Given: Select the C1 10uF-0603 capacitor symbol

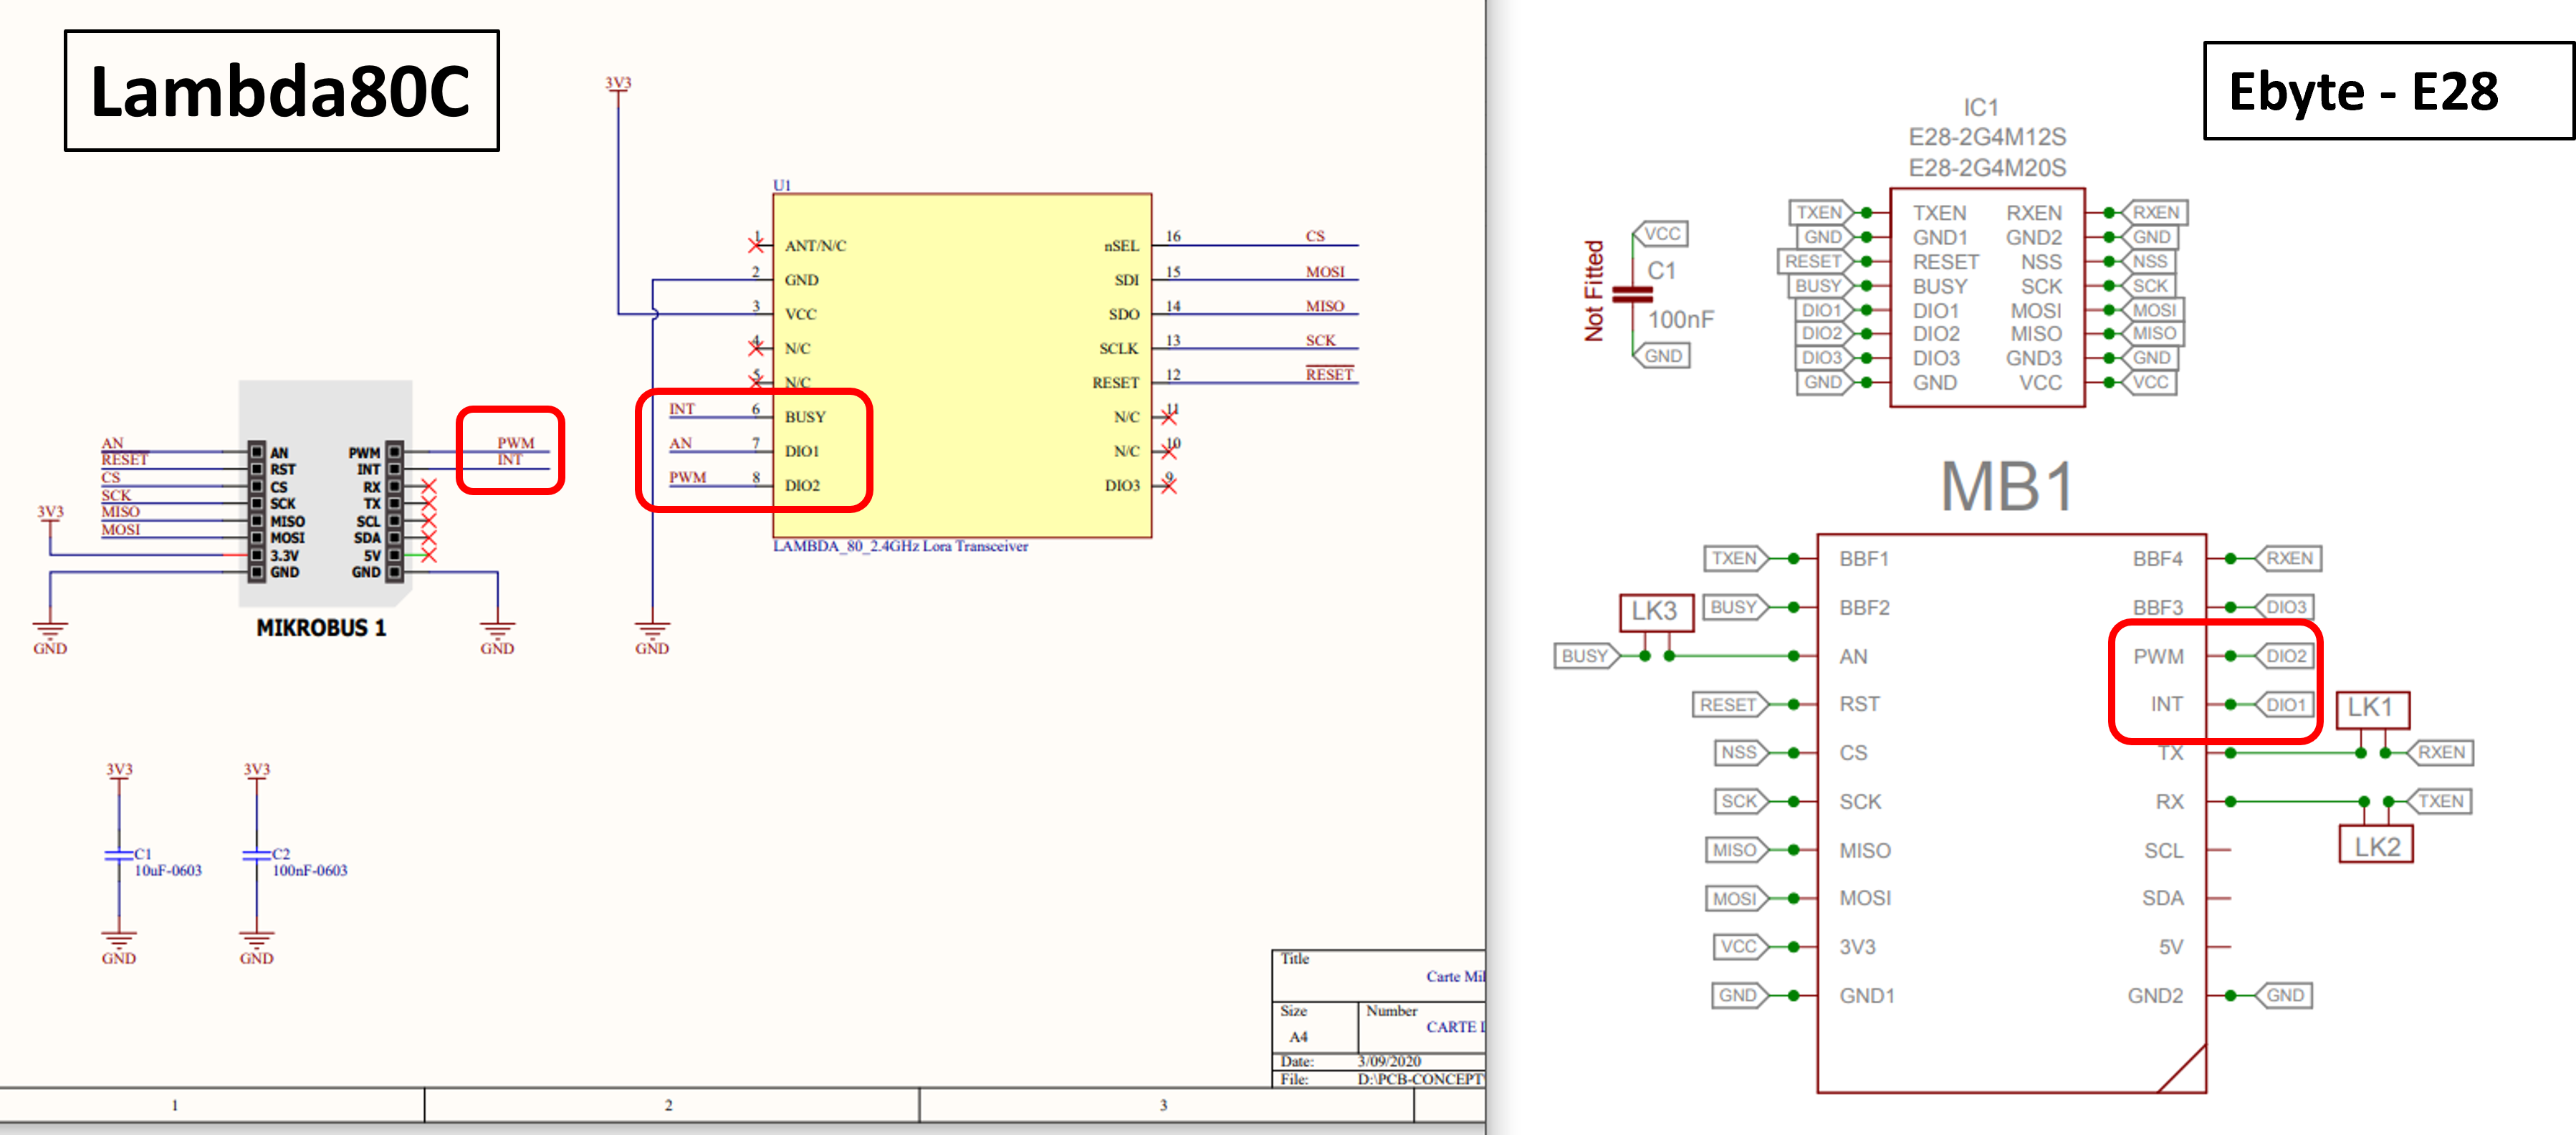Looking at the screenshot, I should tap(119, 855).
